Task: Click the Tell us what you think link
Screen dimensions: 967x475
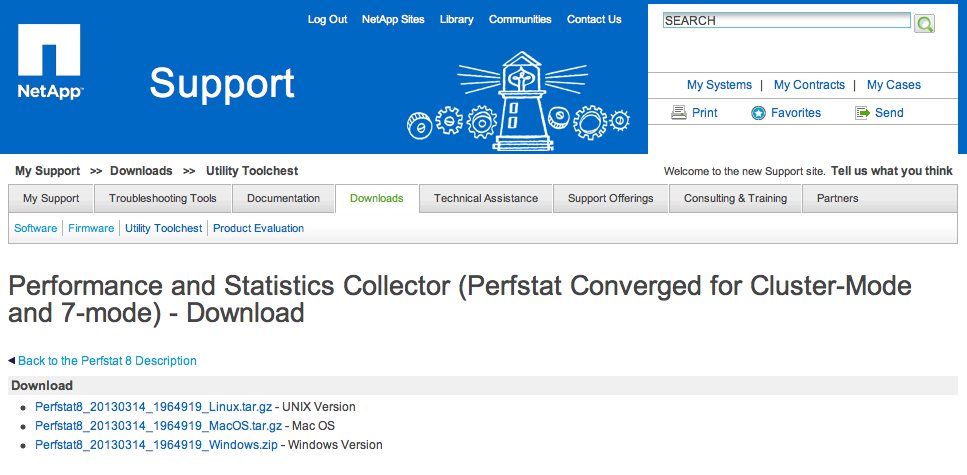Action: coord(891,171)
